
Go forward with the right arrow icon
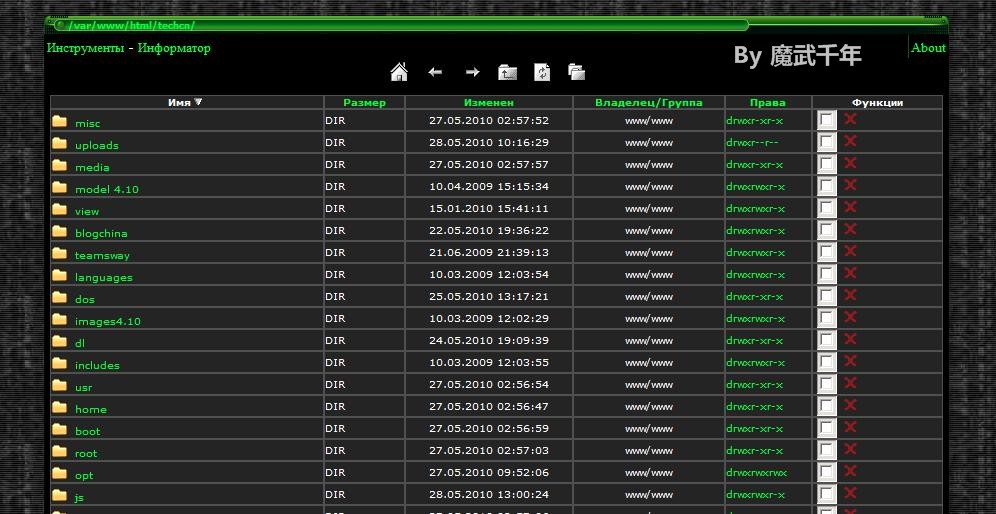[472, 72]
